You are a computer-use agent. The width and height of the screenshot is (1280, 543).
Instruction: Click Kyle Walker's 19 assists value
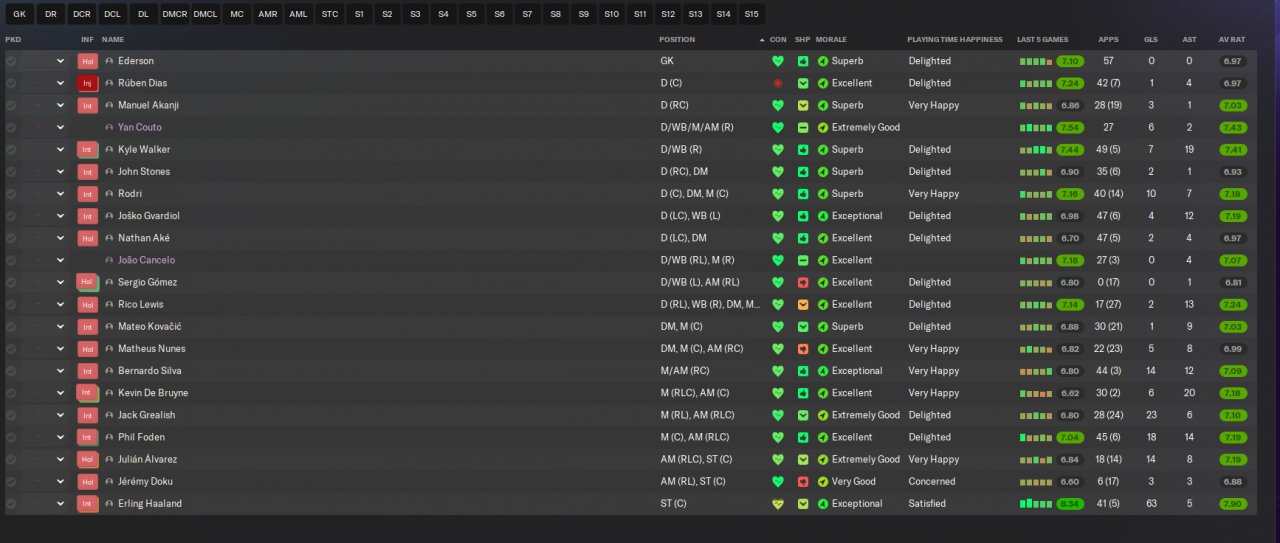1188,149
